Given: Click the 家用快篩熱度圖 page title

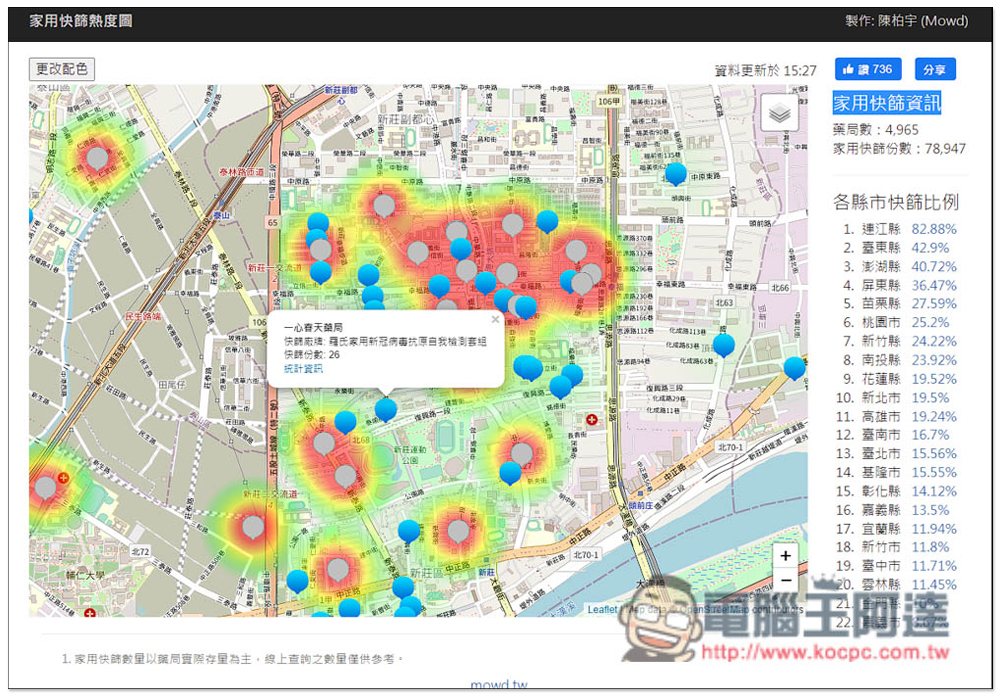Looking at the screenshot, I should point(80,21).
